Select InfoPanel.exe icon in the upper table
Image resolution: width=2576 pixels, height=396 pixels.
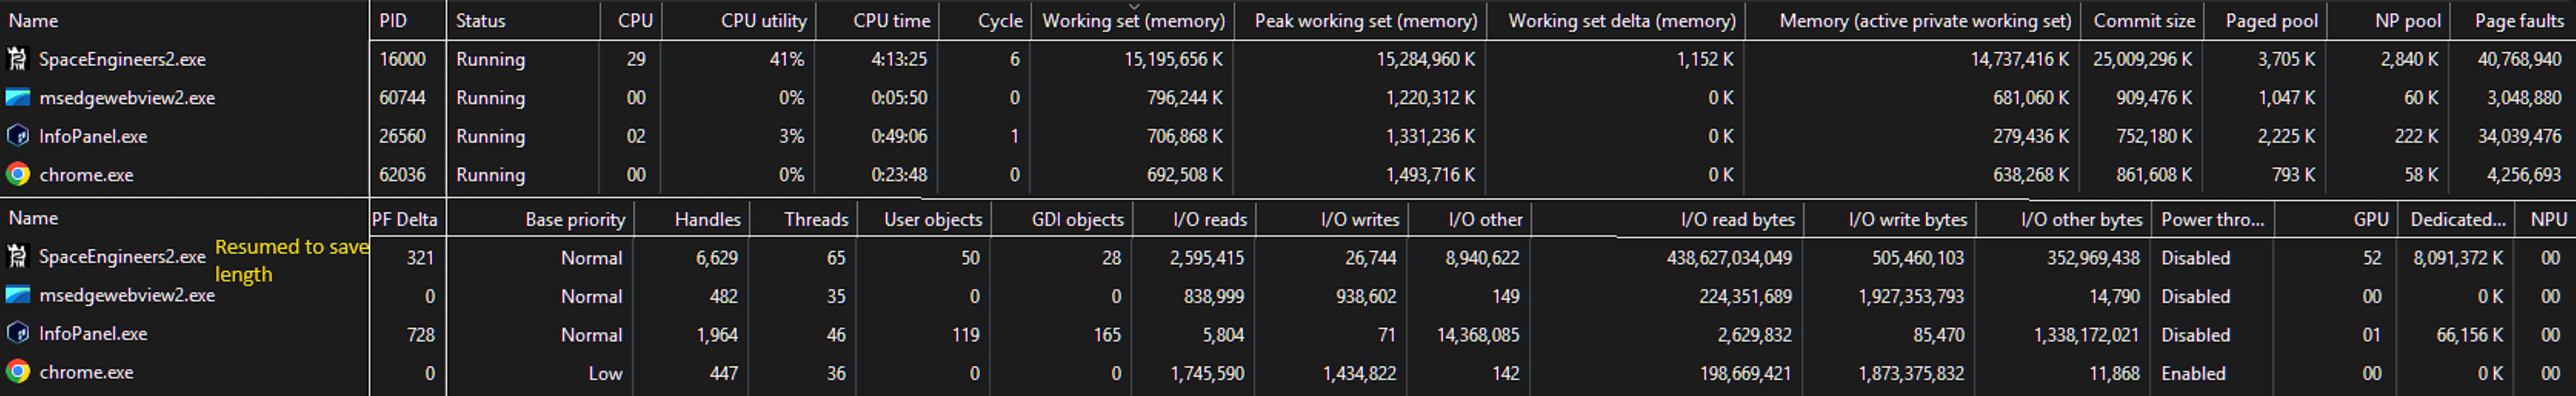(x=17, y=136)
